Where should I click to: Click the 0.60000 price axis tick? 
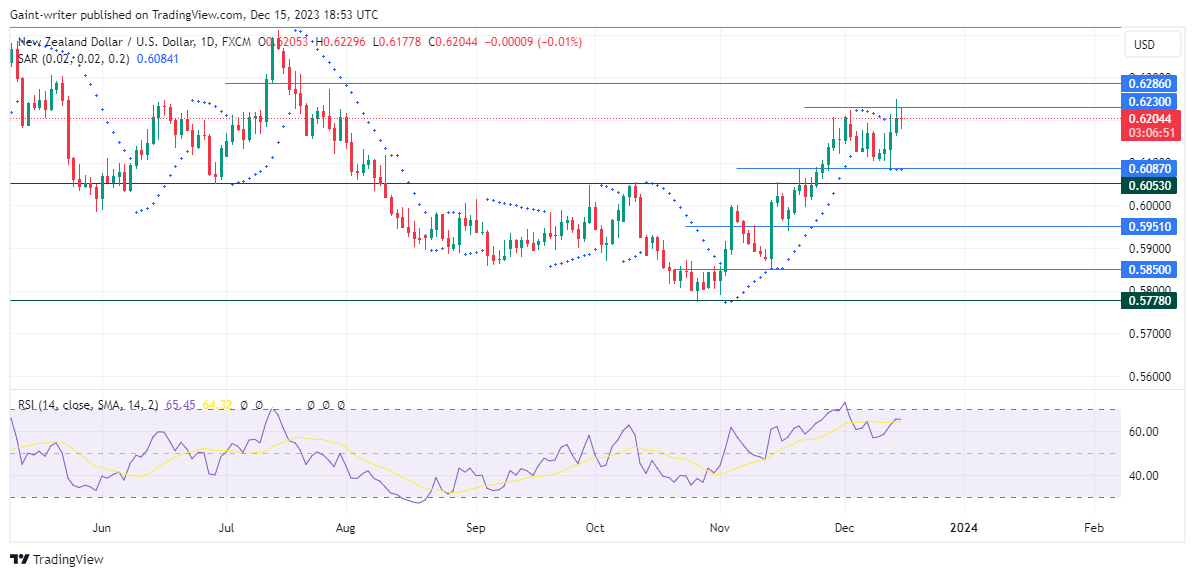pos(1150,205)
